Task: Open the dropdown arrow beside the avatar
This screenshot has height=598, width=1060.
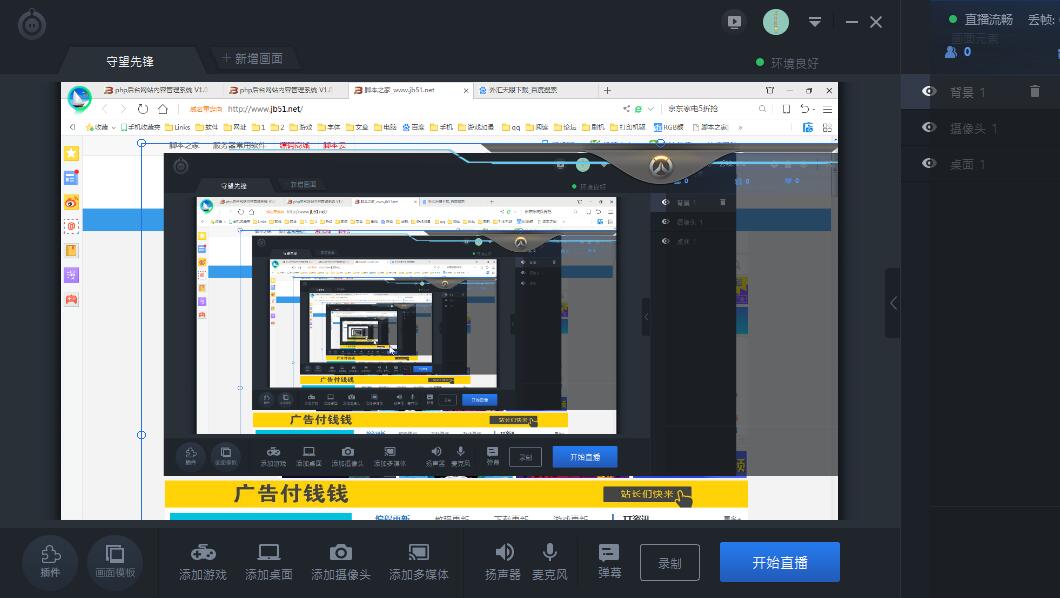Action: click(x=815, y=21)
